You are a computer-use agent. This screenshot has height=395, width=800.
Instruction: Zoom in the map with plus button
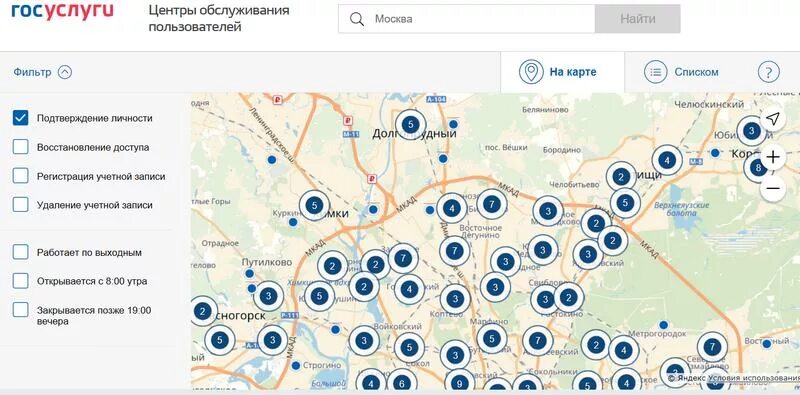point(773,157)
